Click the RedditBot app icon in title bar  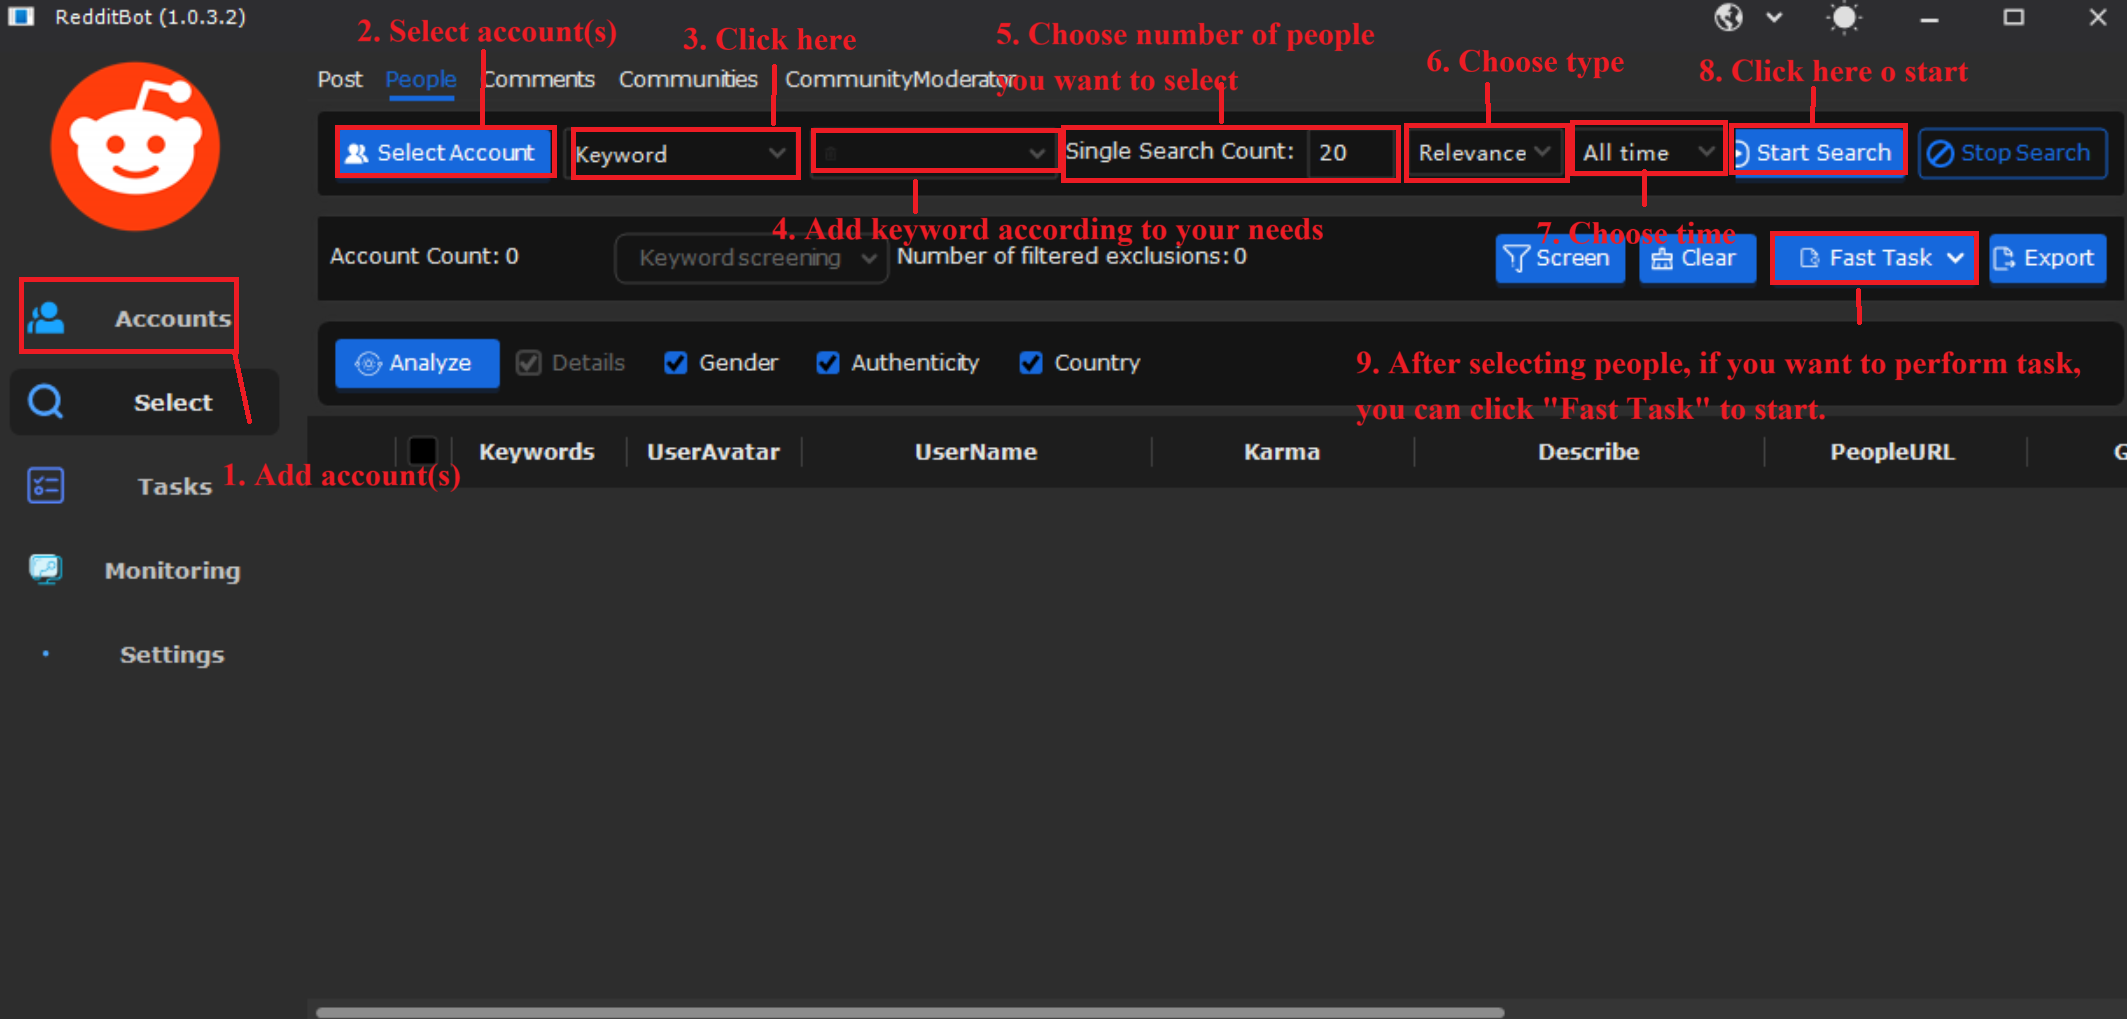[x=21, y=16]
